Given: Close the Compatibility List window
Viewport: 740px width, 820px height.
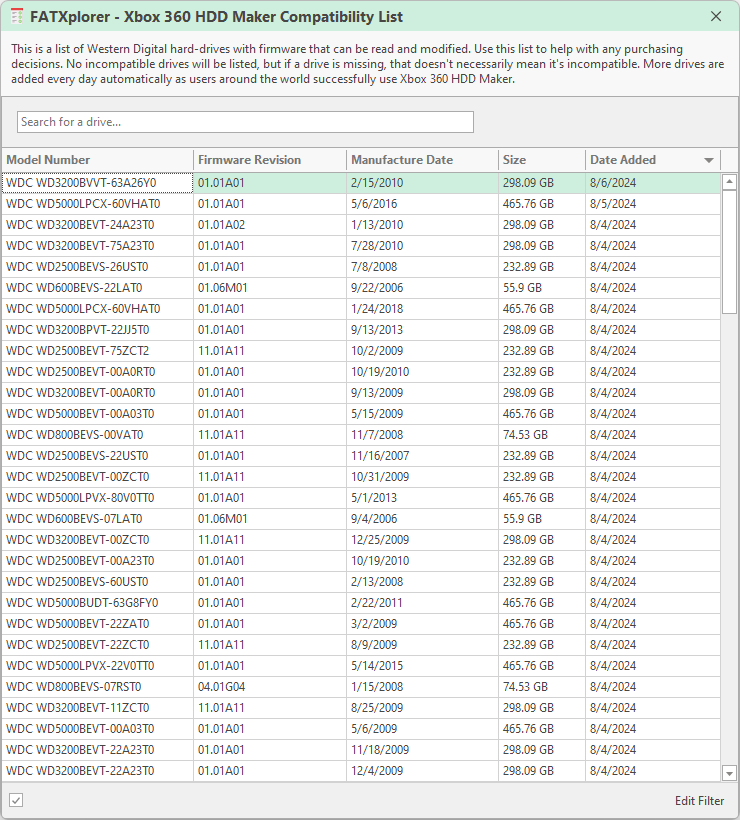Looking at the screenshot, I should [x=716, y=17].
